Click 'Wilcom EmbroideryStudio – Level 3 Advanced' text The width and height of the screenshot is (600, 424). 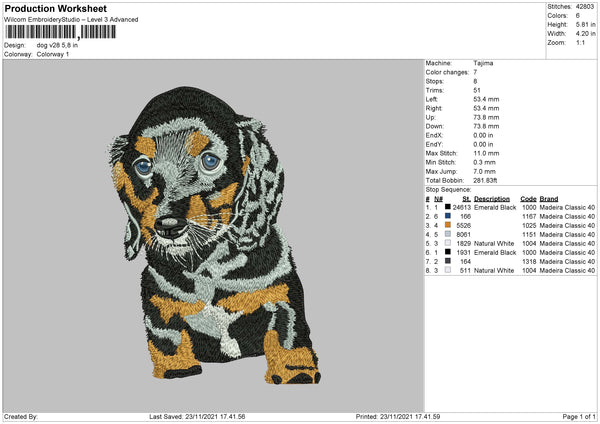(71, 20)
